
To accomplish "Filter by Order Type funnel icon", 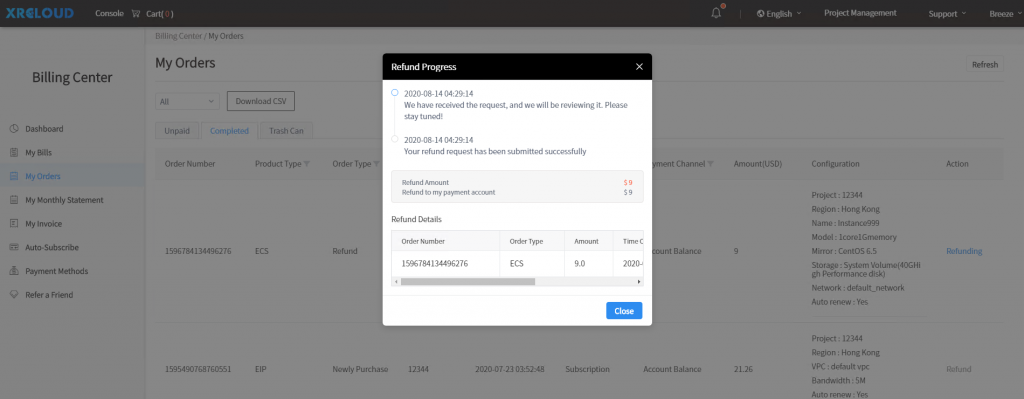I will pyautogui.click(x=377, y=164).
